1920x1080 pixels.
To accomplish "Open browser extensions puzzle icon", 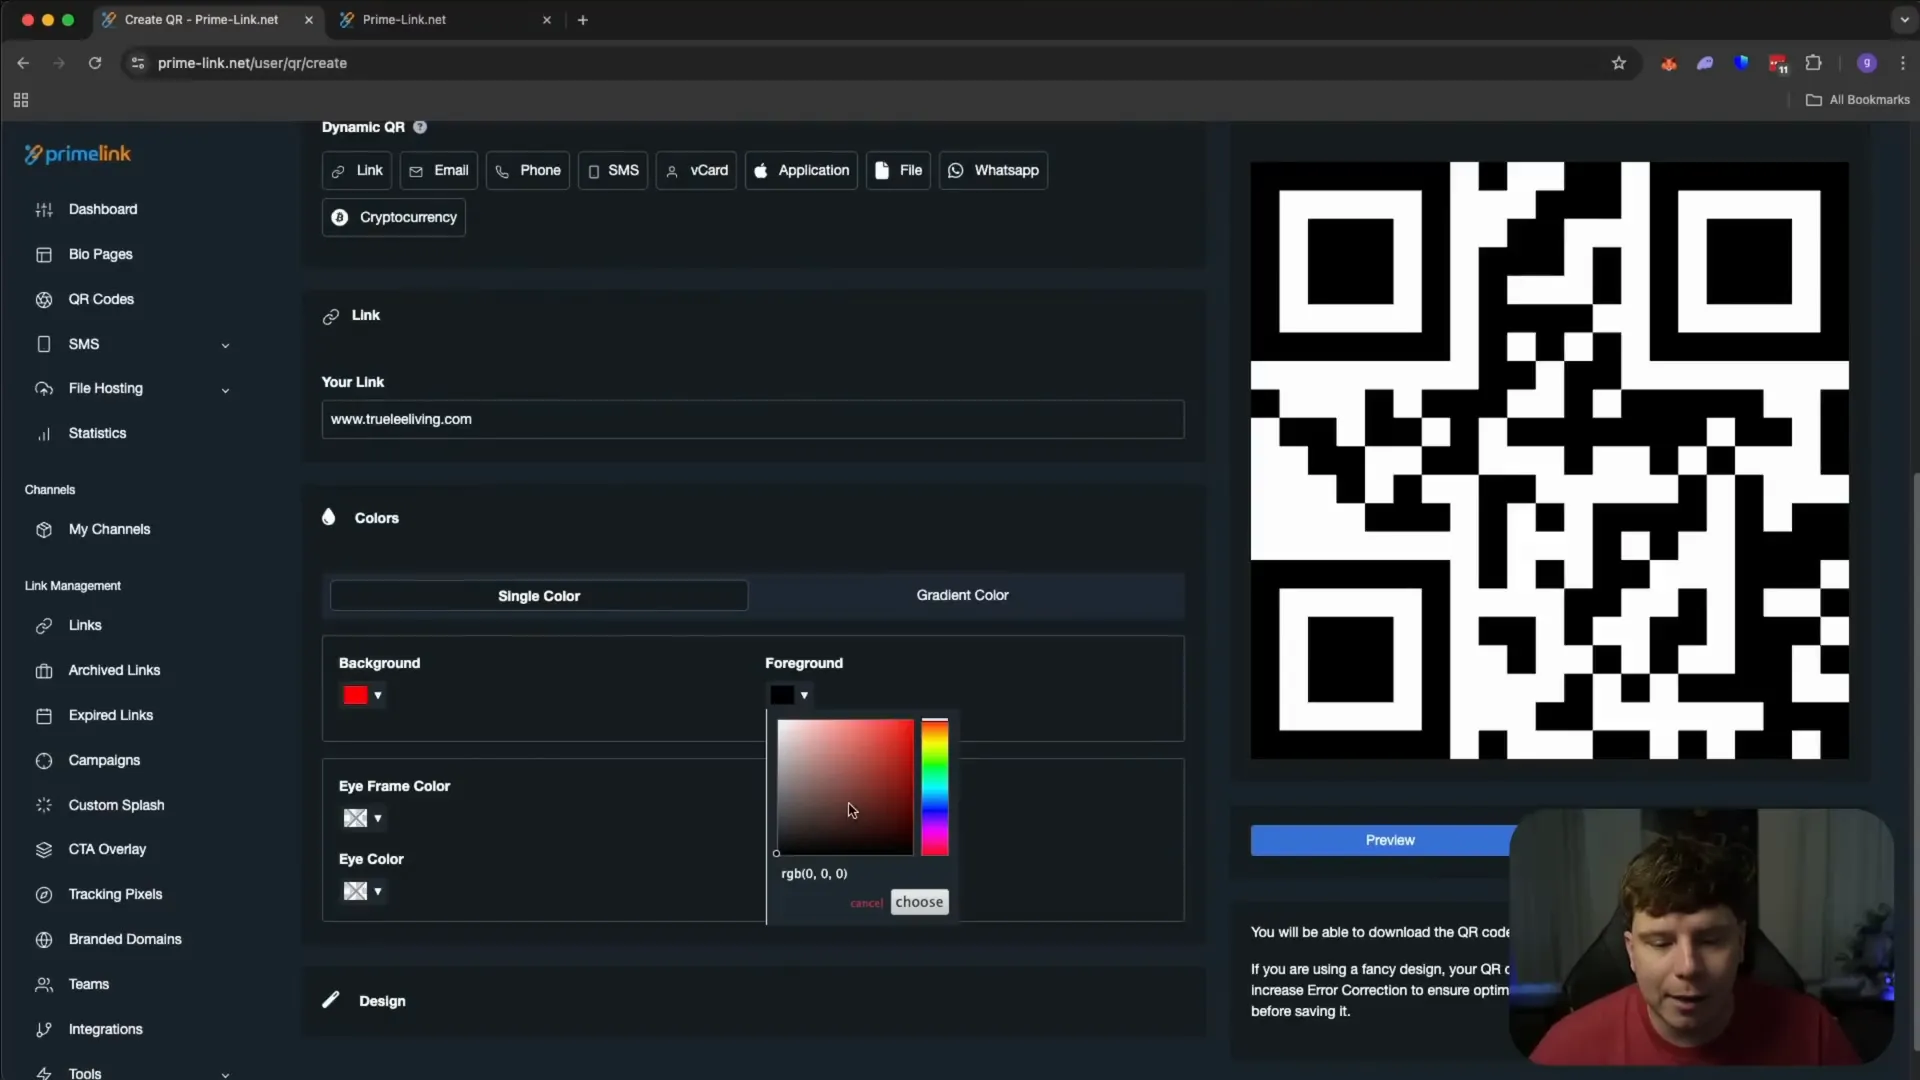I will [1814, 63].
